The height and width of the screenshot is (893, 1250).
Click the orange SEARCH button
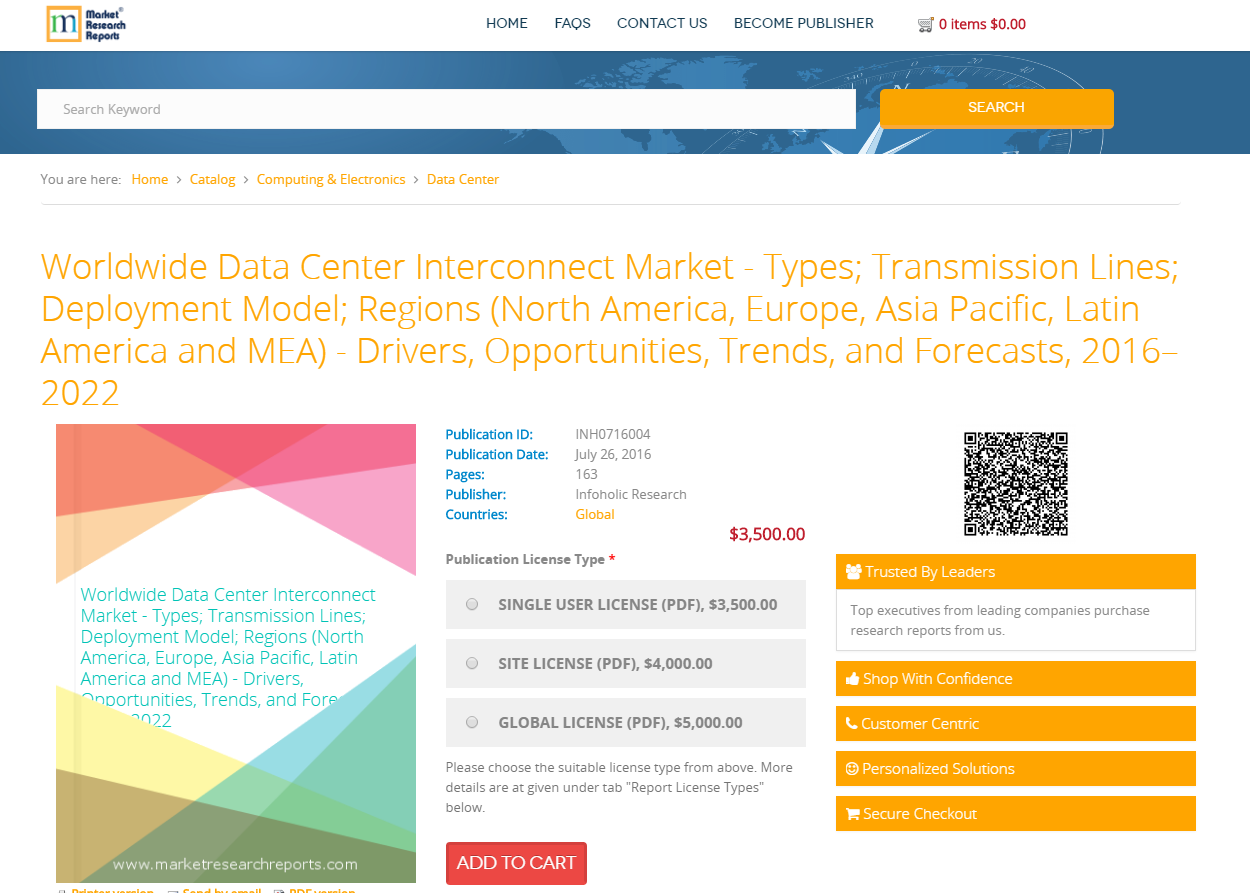(997, 108)
